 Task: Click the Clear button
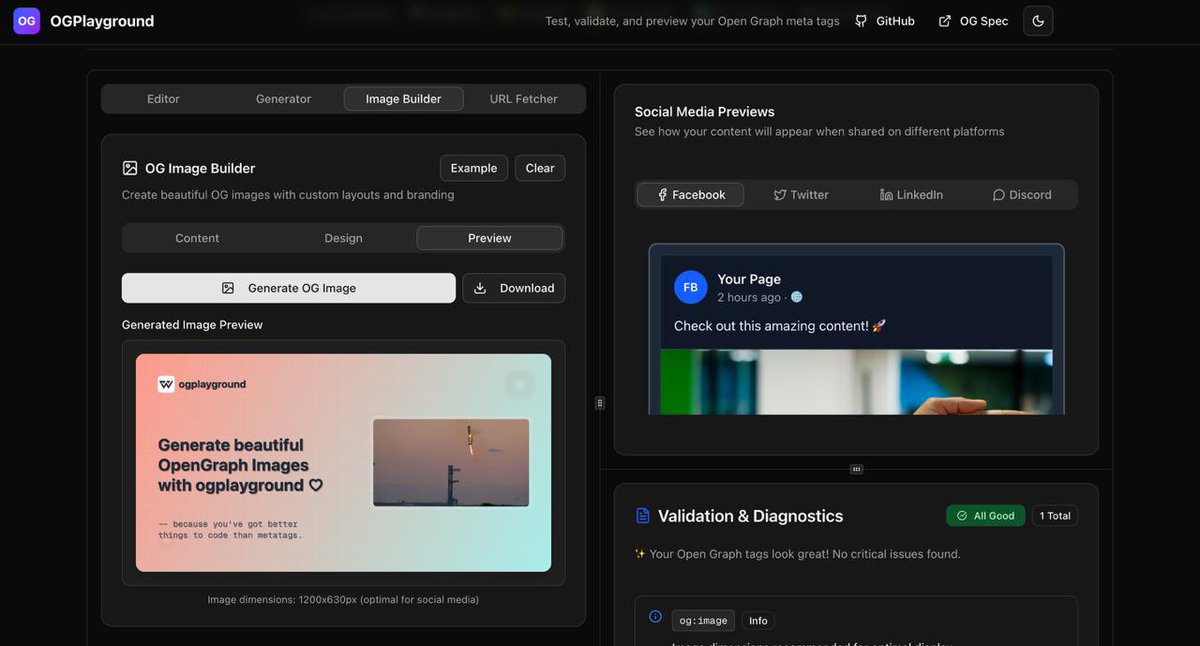click(540, 168)
